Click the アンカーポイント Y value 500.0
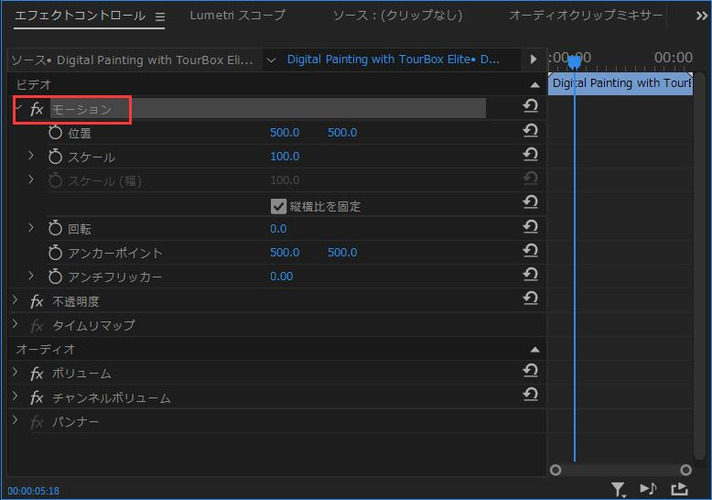This screenshot has width=712, height=500. coord(342,252)
